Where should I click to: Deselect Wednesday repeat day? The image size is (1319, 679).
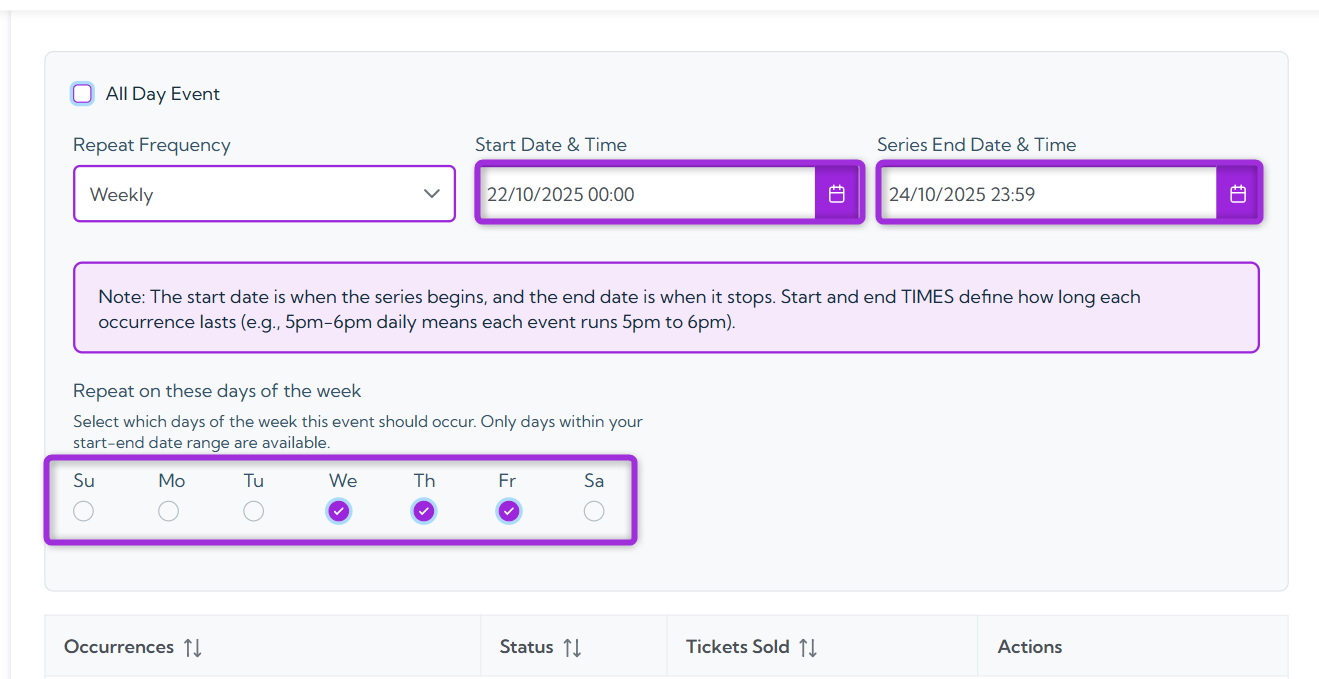point(339,511)
